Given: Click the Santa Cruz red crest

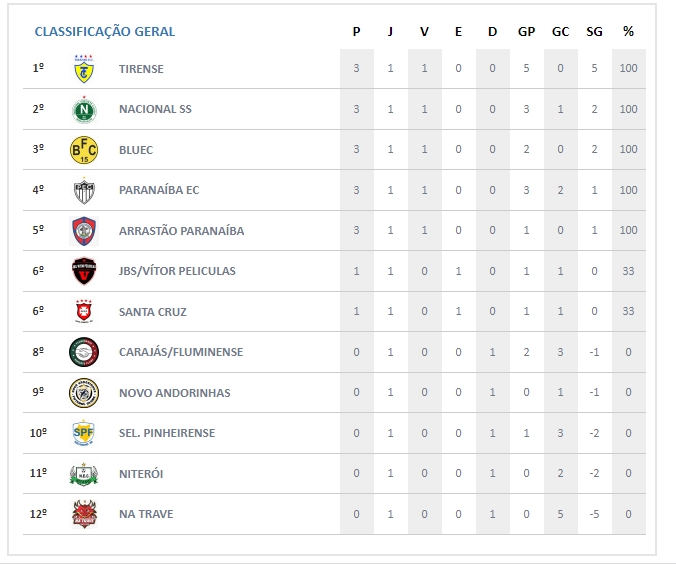Looking at the screenshot, I should pos(84,312).
